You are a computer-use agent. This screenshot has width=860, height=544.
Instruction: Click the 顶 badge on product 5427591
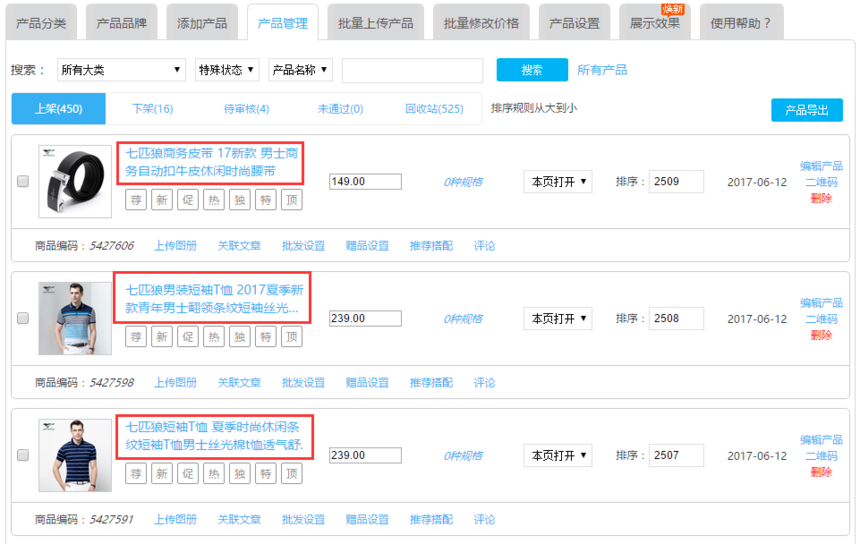pyautogui.click(x=292, y=473)
